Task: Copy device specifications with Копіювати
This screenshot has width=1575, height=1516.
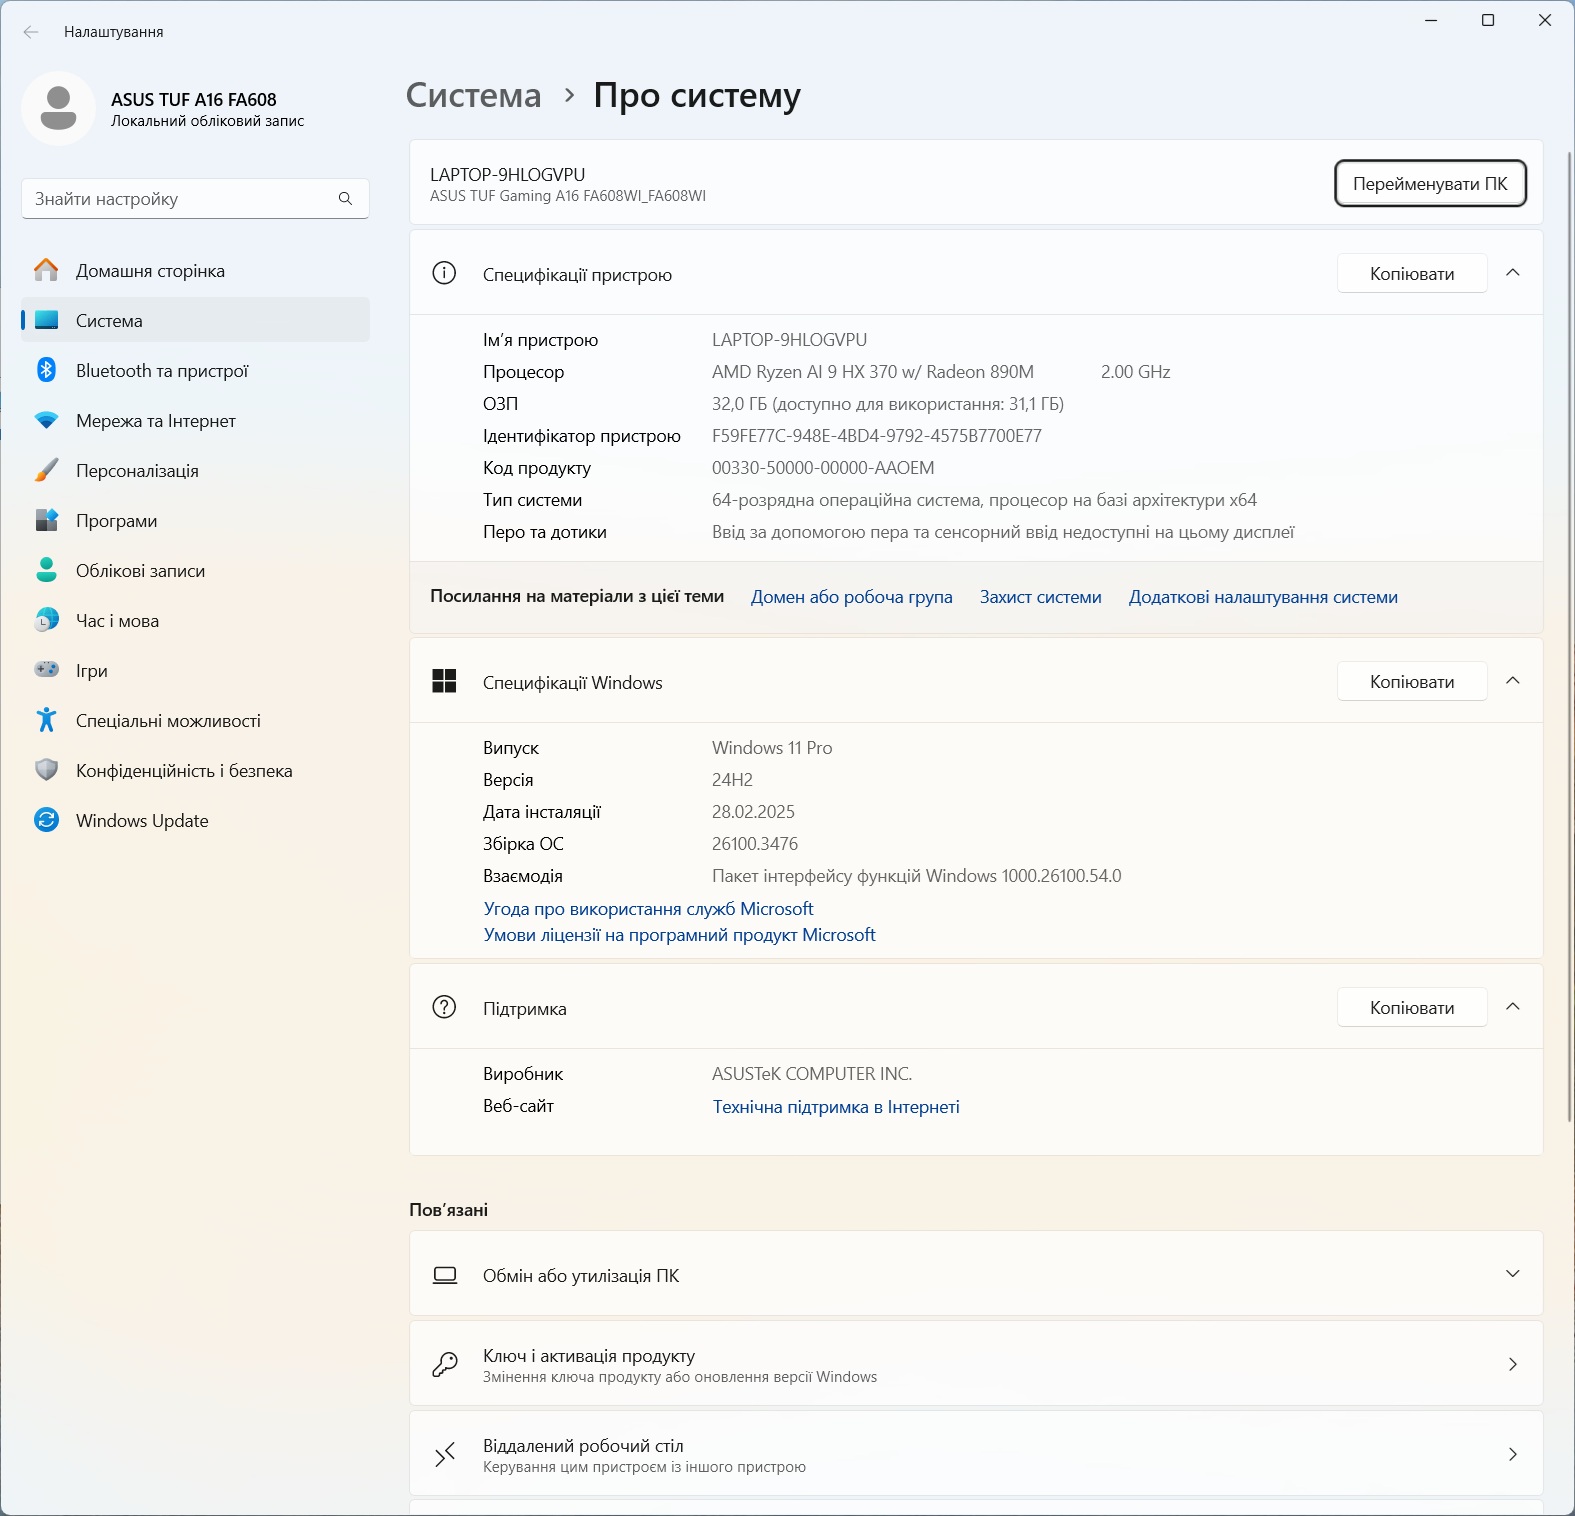Action: coord(1412,273)
